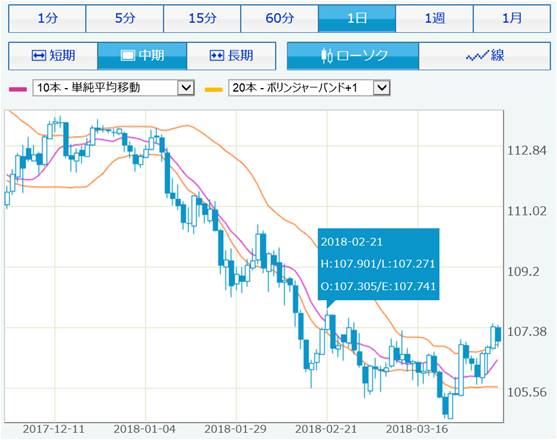
Task: Switch to 線 line chart
Action: point(485,56)
